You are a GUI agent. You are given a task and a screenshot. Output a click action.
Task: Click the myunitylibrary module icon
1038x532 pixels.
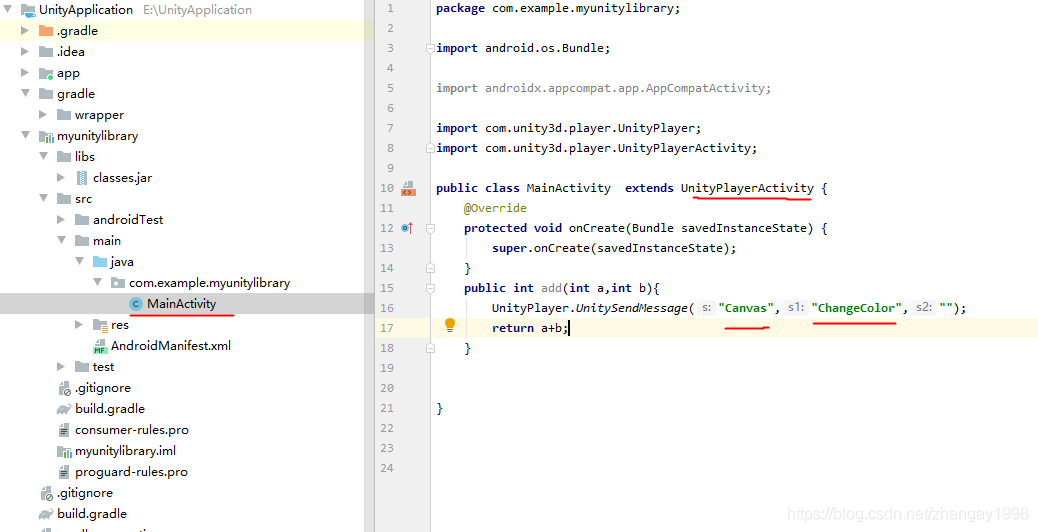[x=46, y=136]
